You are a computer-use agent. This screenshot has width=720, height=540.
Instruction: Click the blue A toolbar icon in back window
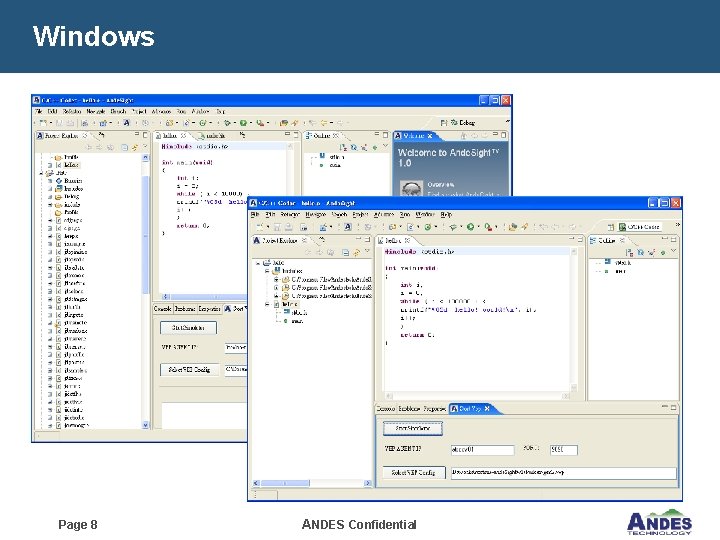pyautogui.click(x=126, y=123)
